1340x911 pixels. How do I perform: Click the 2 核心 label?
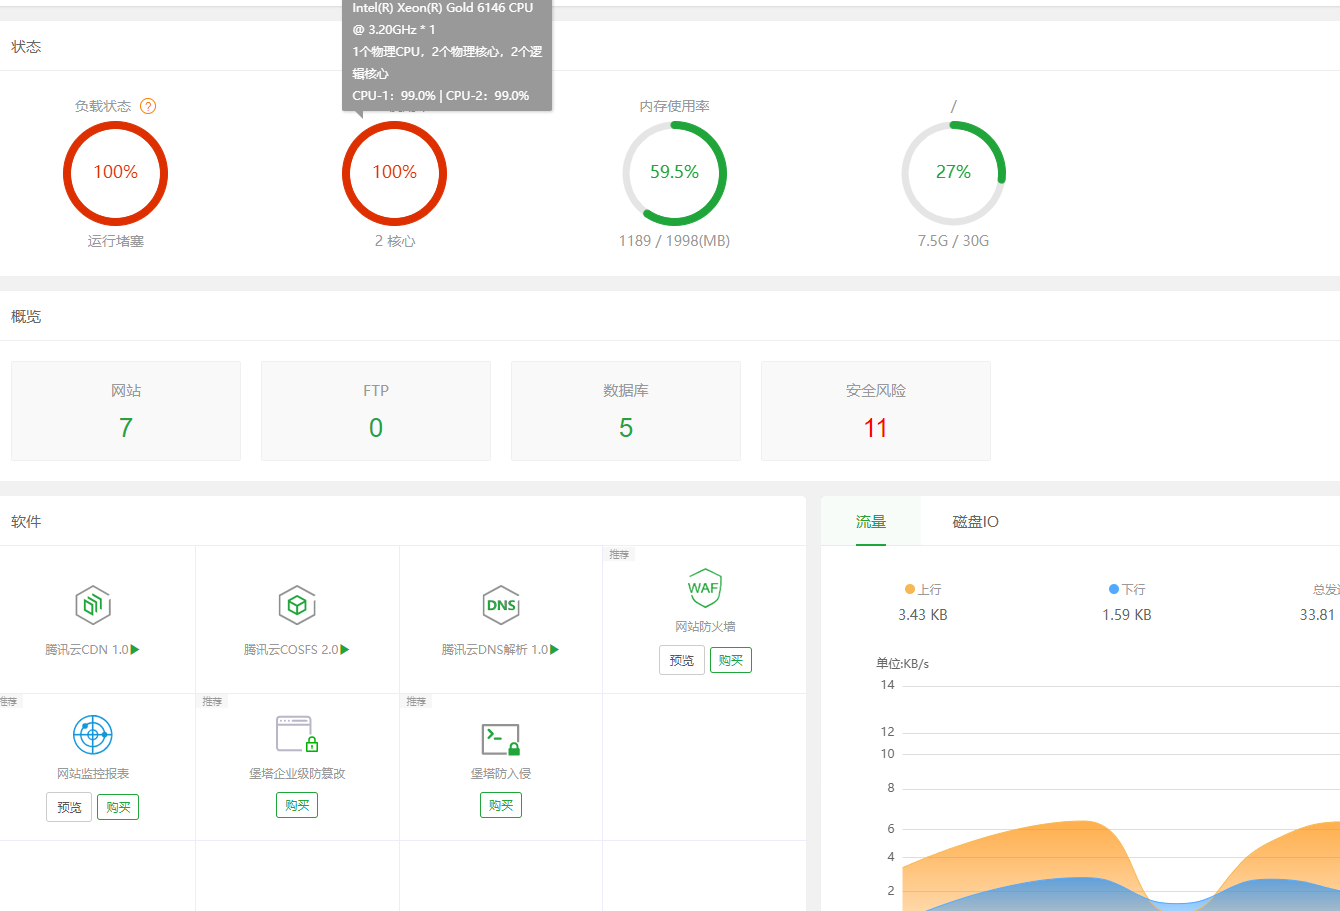click(395, 241)
